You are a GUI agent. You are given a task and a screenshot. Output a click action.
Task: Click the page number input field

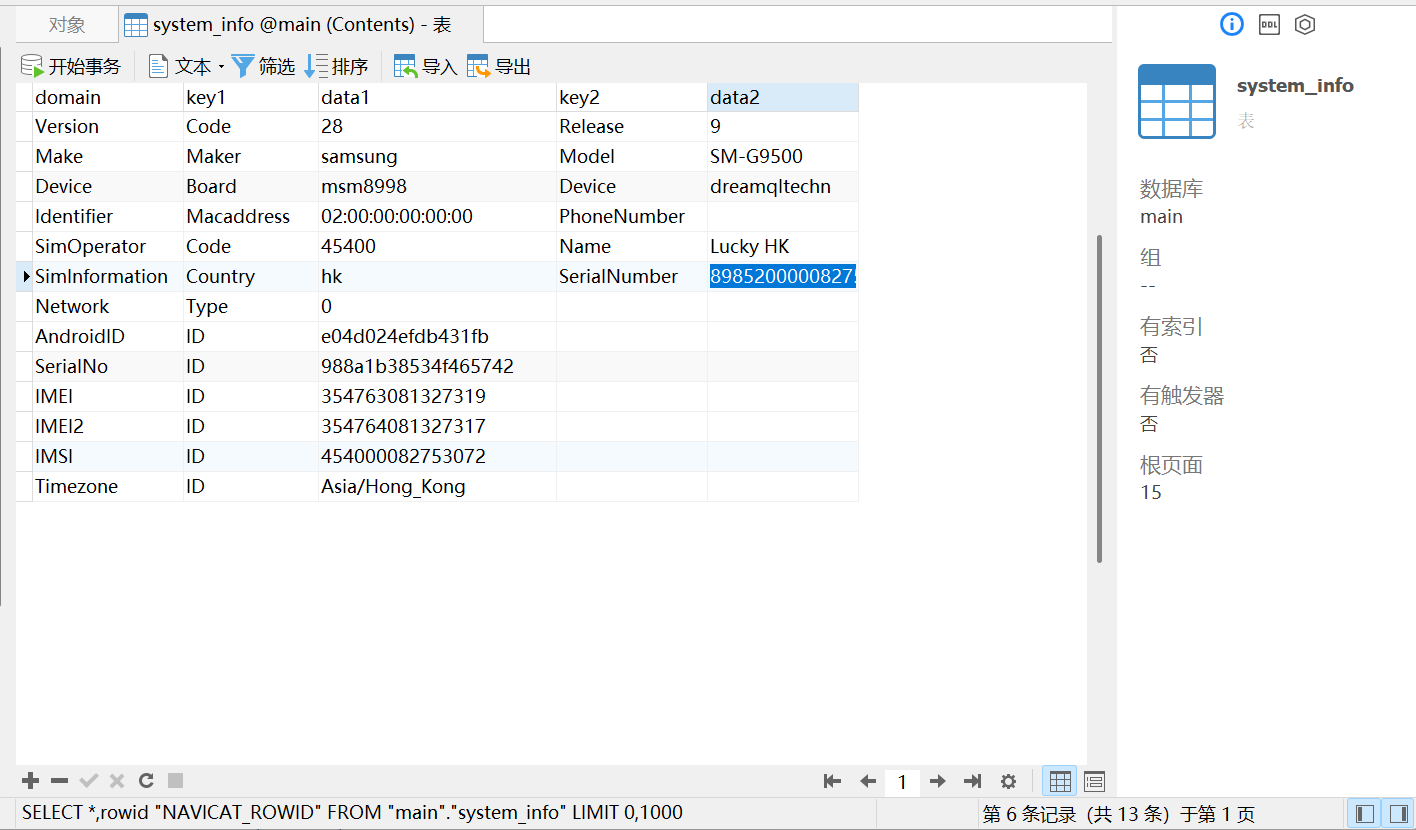tap(902, 781)
